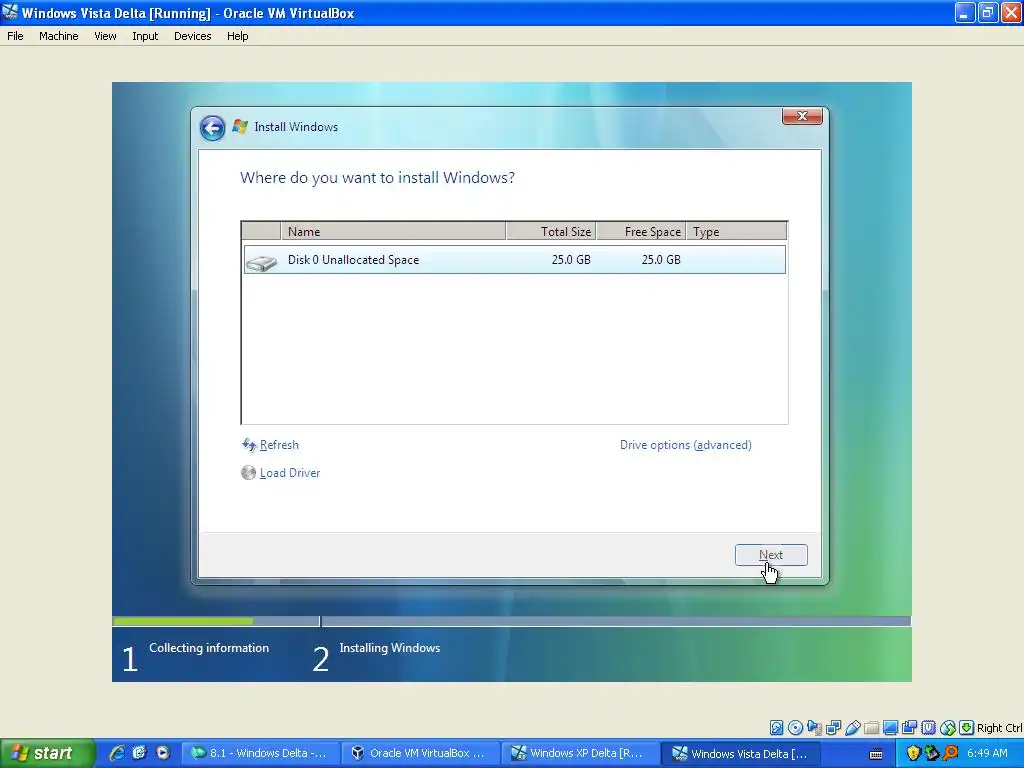Click the orange magnifier tray icon

point(951,753)
